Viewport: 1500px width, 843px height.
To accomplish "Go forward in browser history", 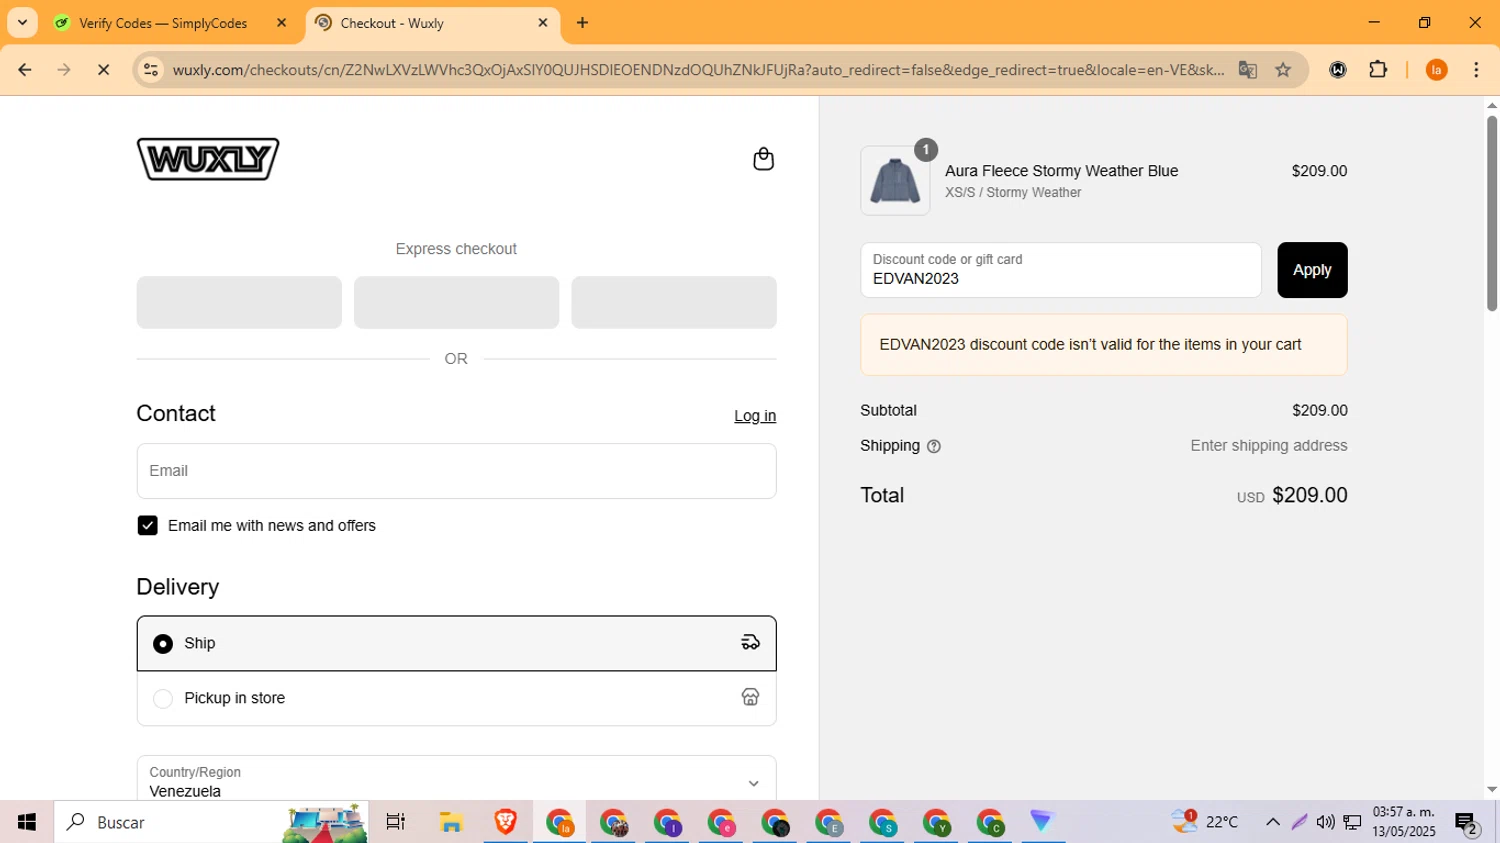I will tap(64, 70).
